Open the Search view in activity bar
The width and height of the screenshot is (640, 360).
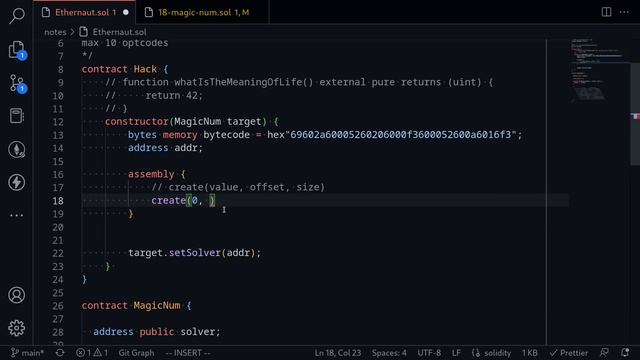click(x=17, y=16)
